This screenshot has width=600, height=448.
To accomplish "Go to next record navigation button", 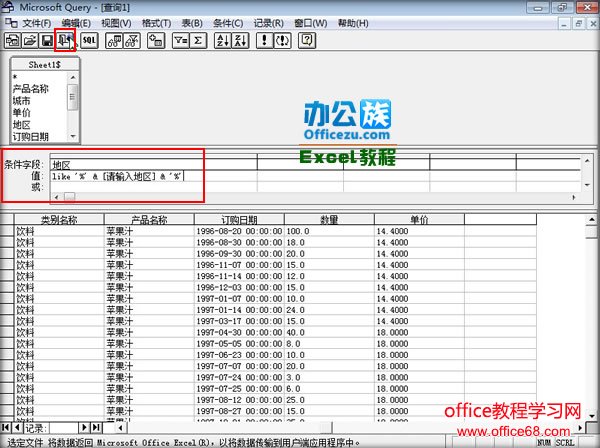I will pos(84,427).
